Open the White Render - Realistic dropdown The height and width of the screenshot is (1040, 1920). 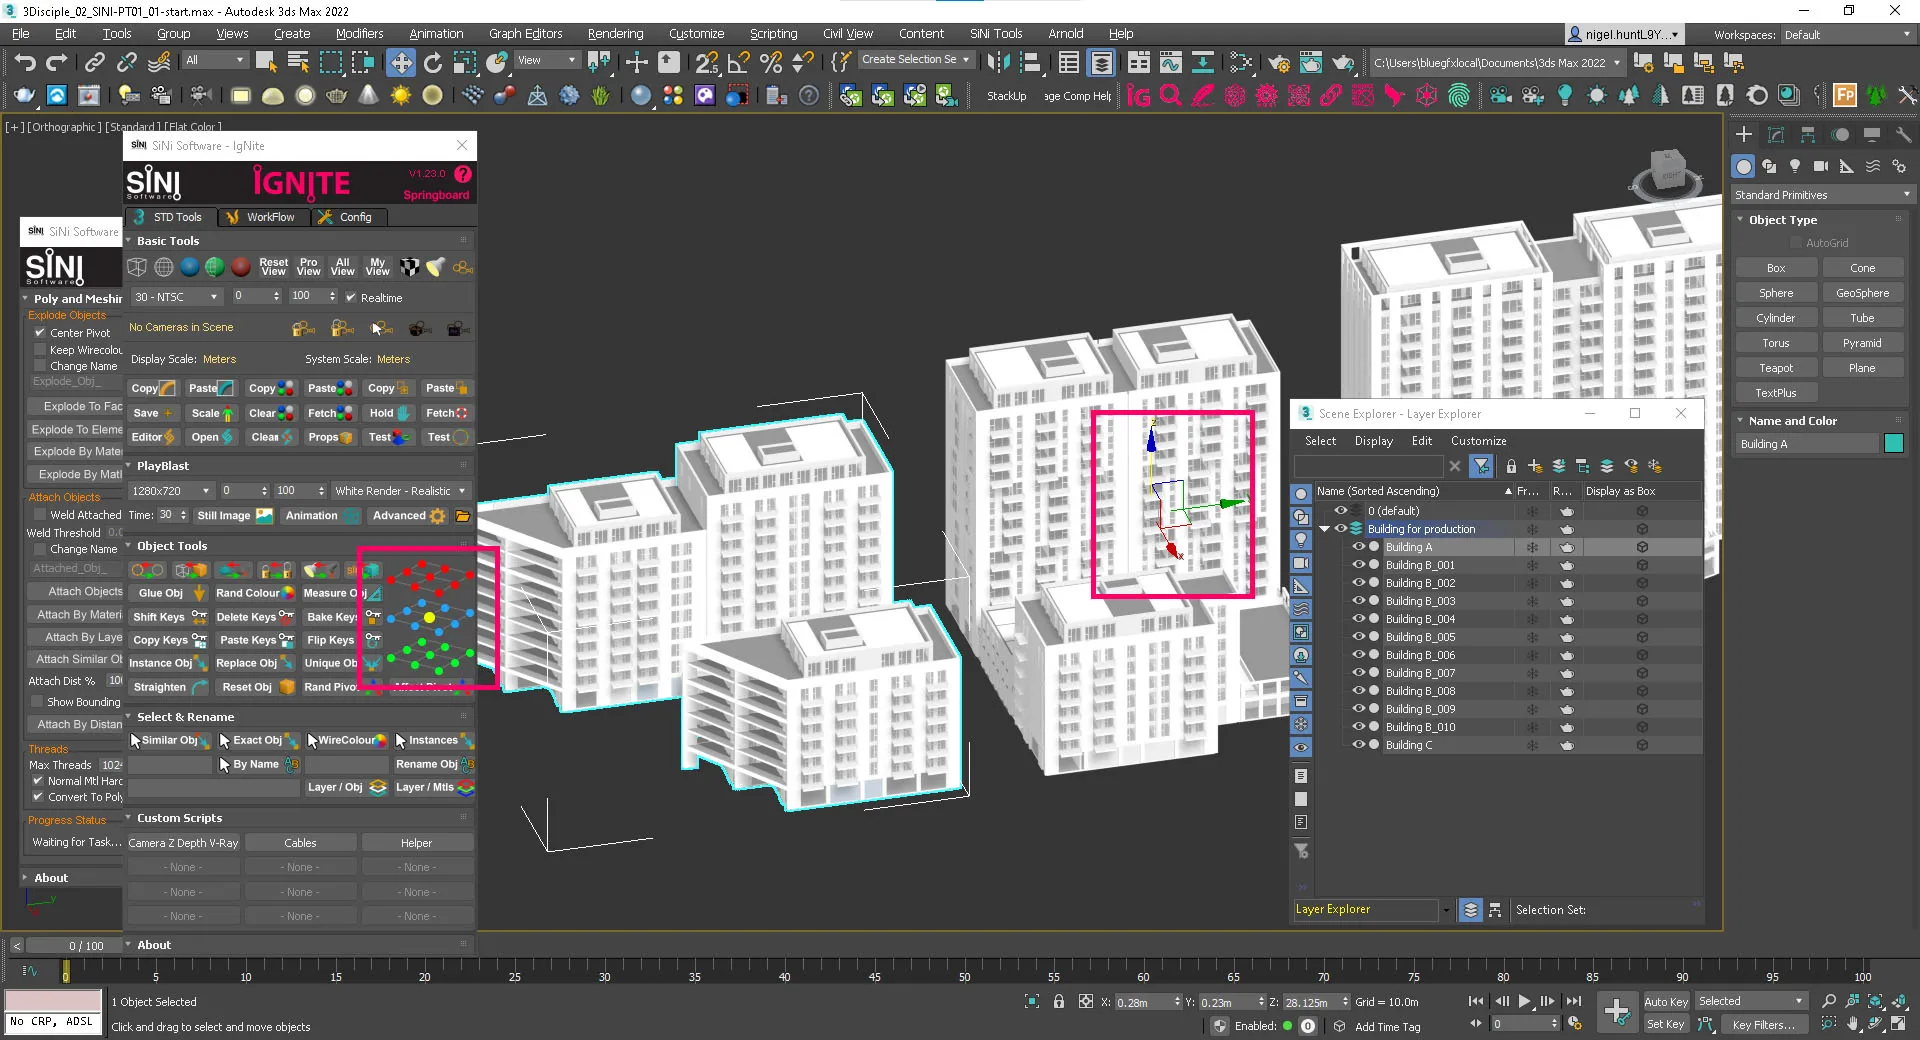point(400,491)
